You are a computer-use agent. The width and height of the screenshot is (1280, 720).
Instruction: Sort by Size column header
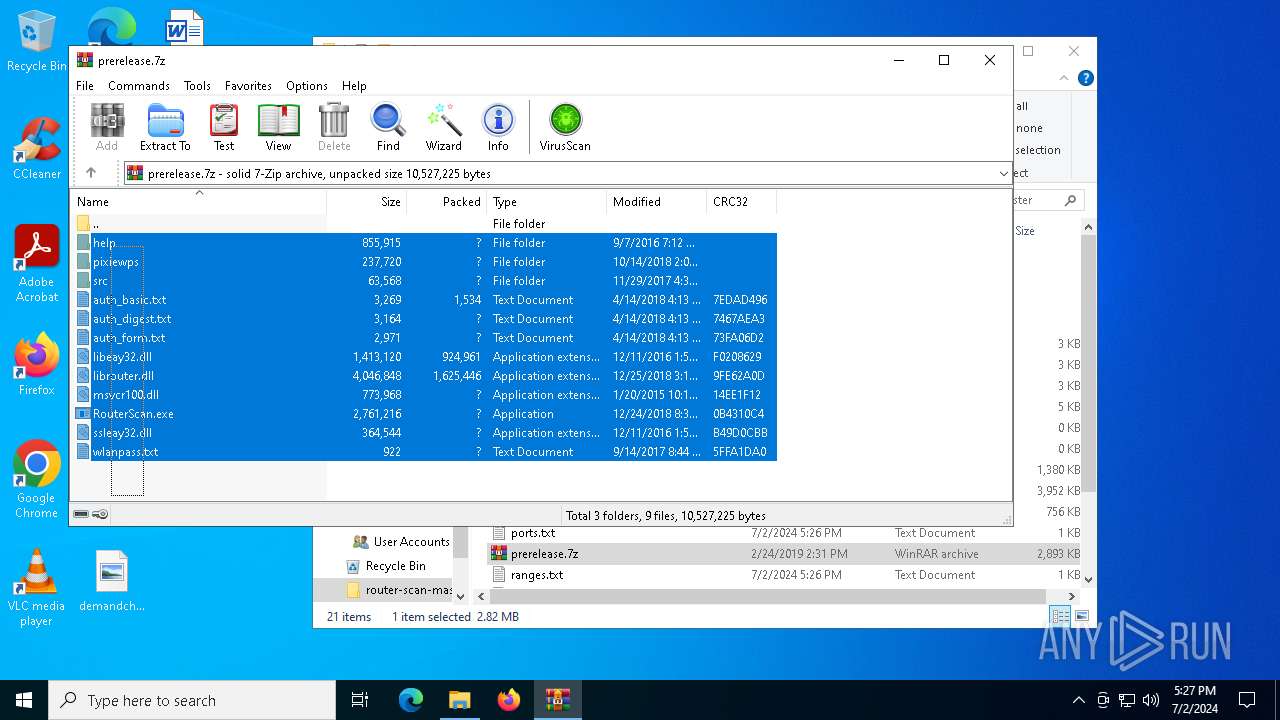coord(367,202)
